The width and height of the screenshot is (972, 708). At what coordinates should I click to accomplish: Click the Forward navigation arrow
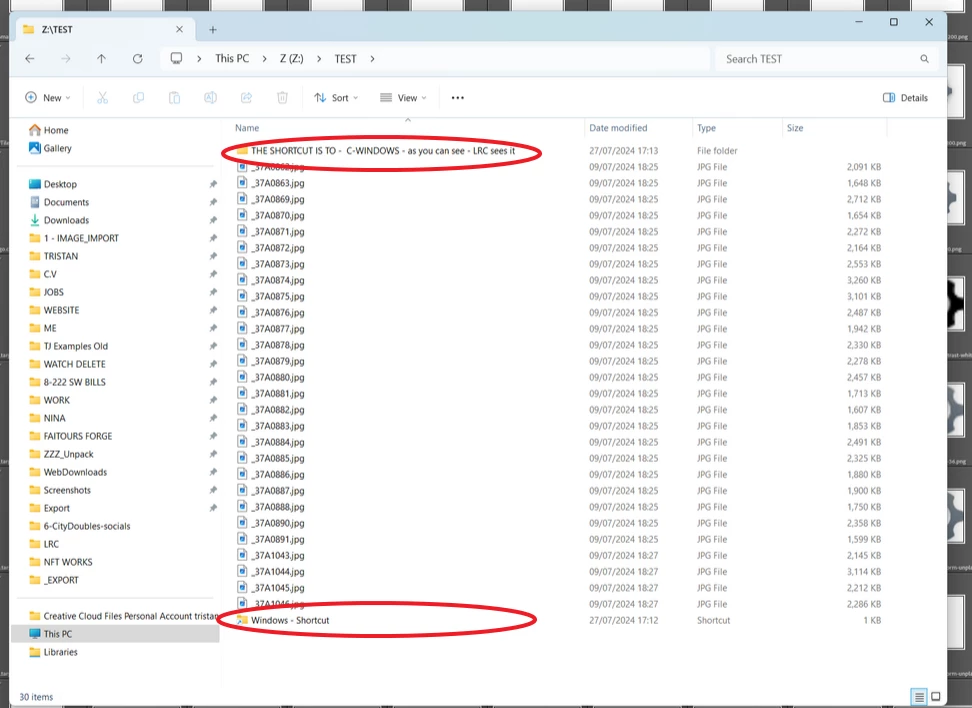pos(66,59)
